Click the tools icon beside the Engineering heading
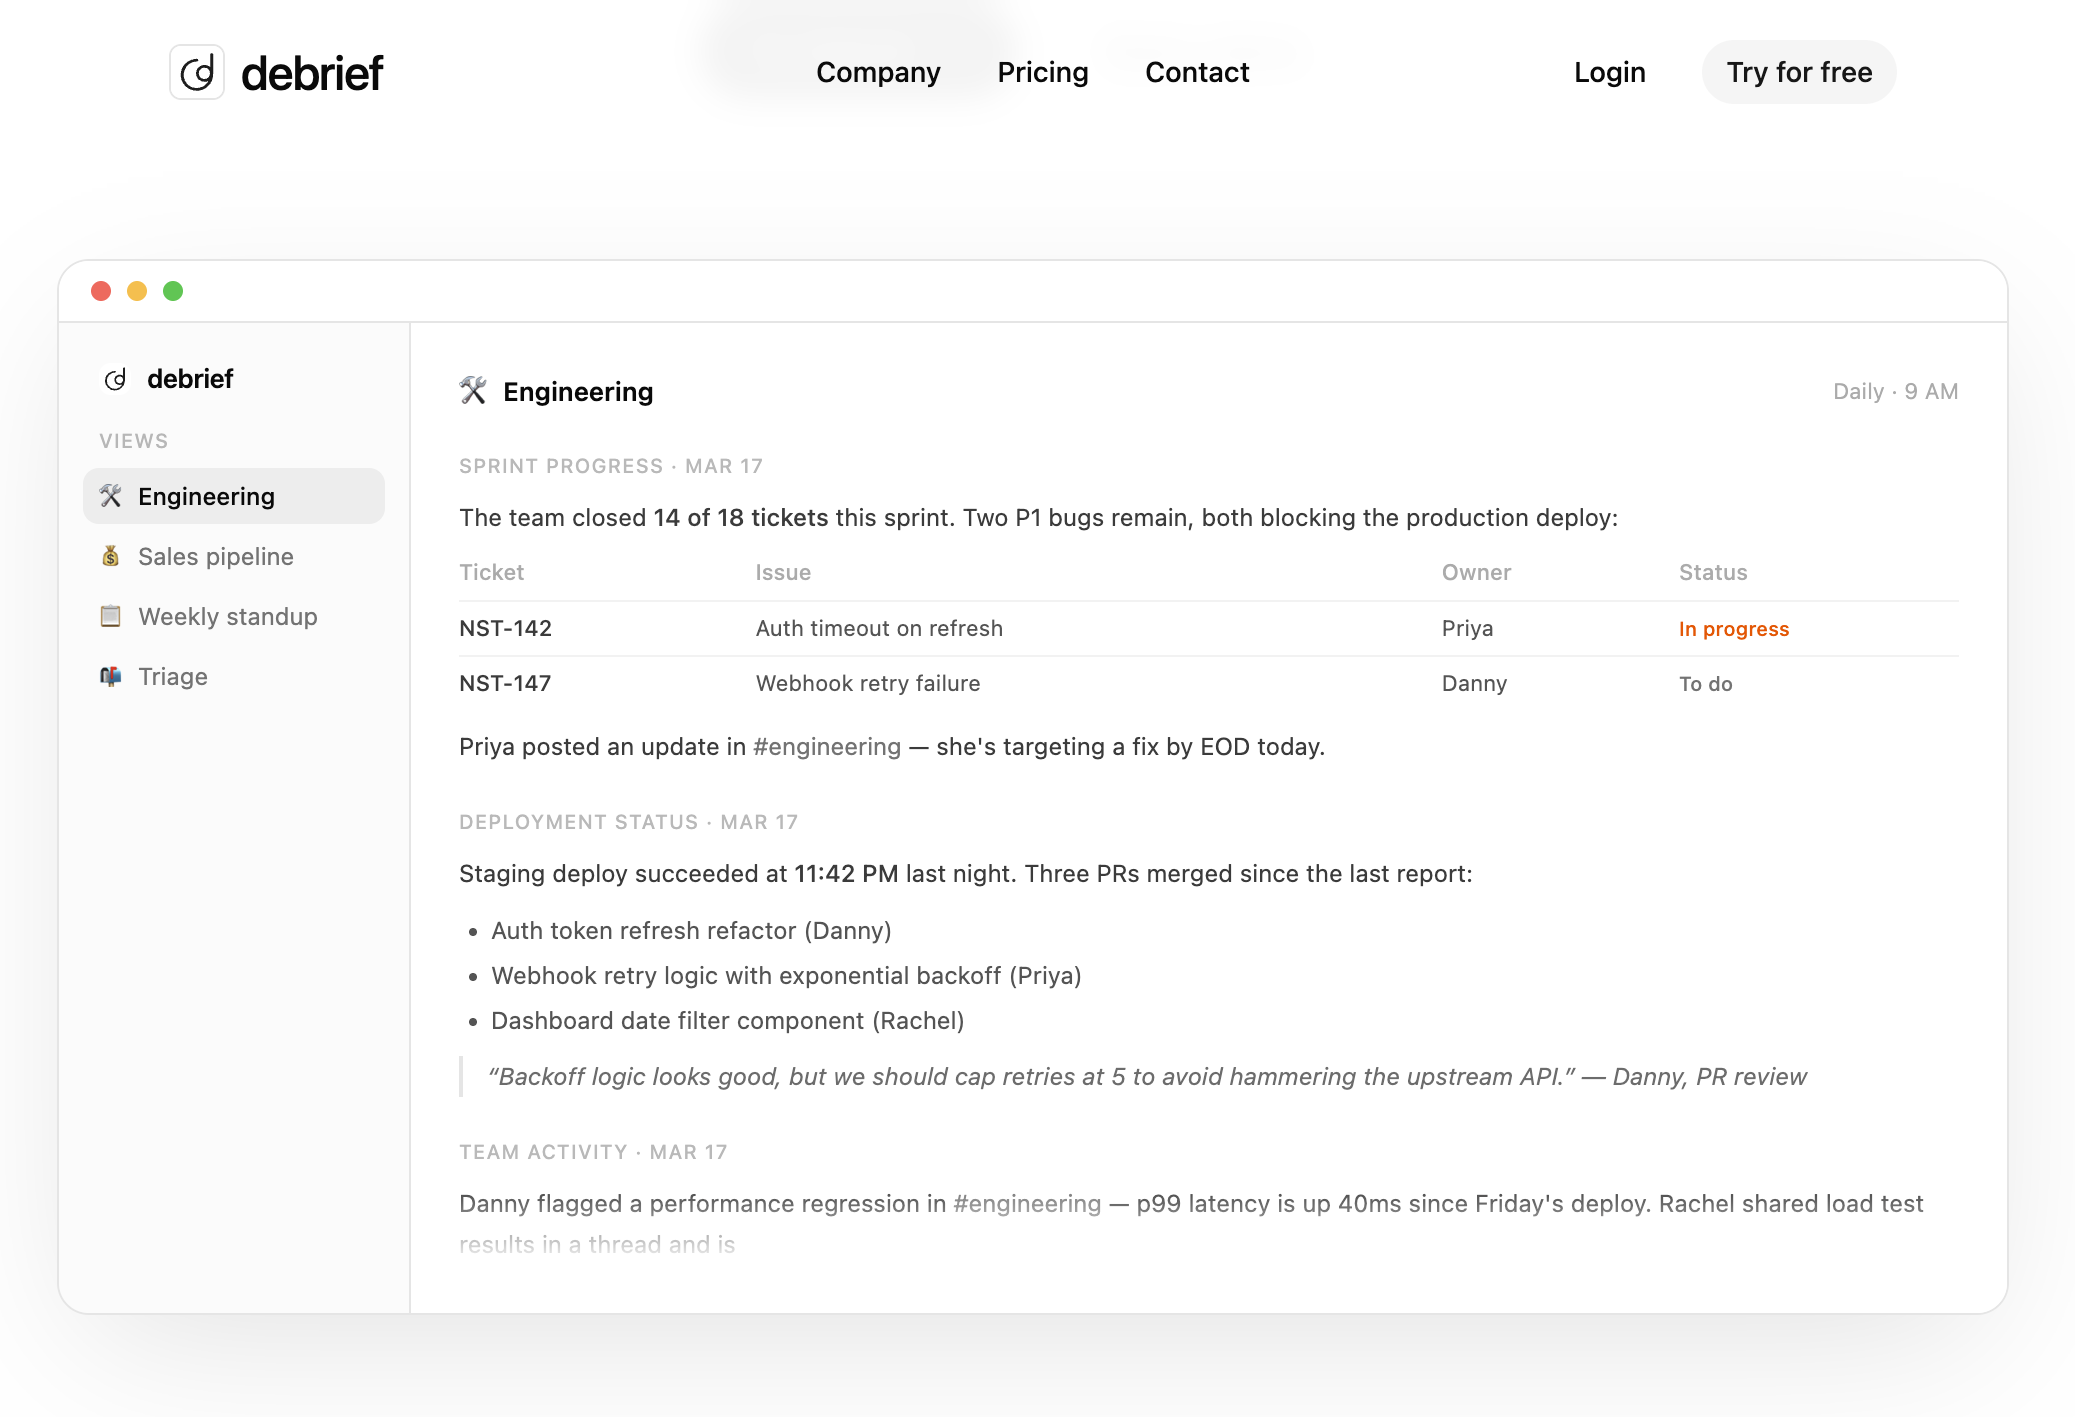This screenshot has width=2075, height=1417. (x=473, y=391)
